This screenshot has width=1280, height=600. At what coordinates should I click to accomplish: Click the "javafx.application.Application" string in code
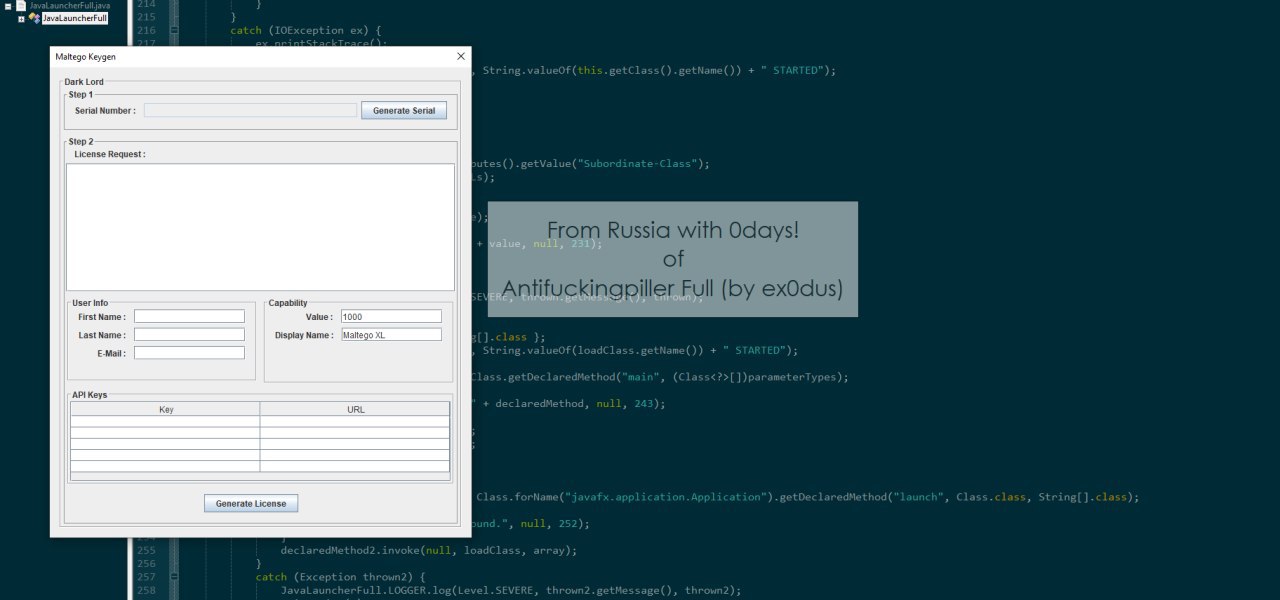665,497
